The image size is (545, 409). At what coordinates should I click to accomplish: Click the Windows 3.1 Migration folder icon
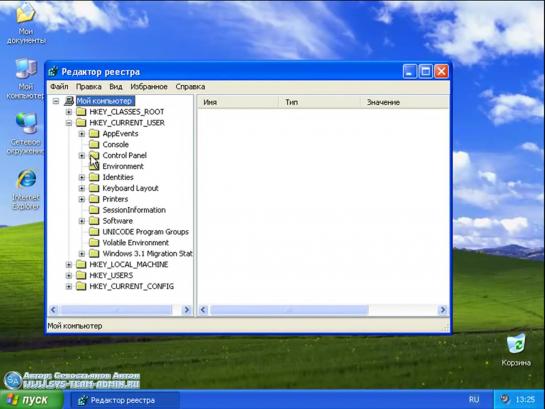click(x=94, y=253)
